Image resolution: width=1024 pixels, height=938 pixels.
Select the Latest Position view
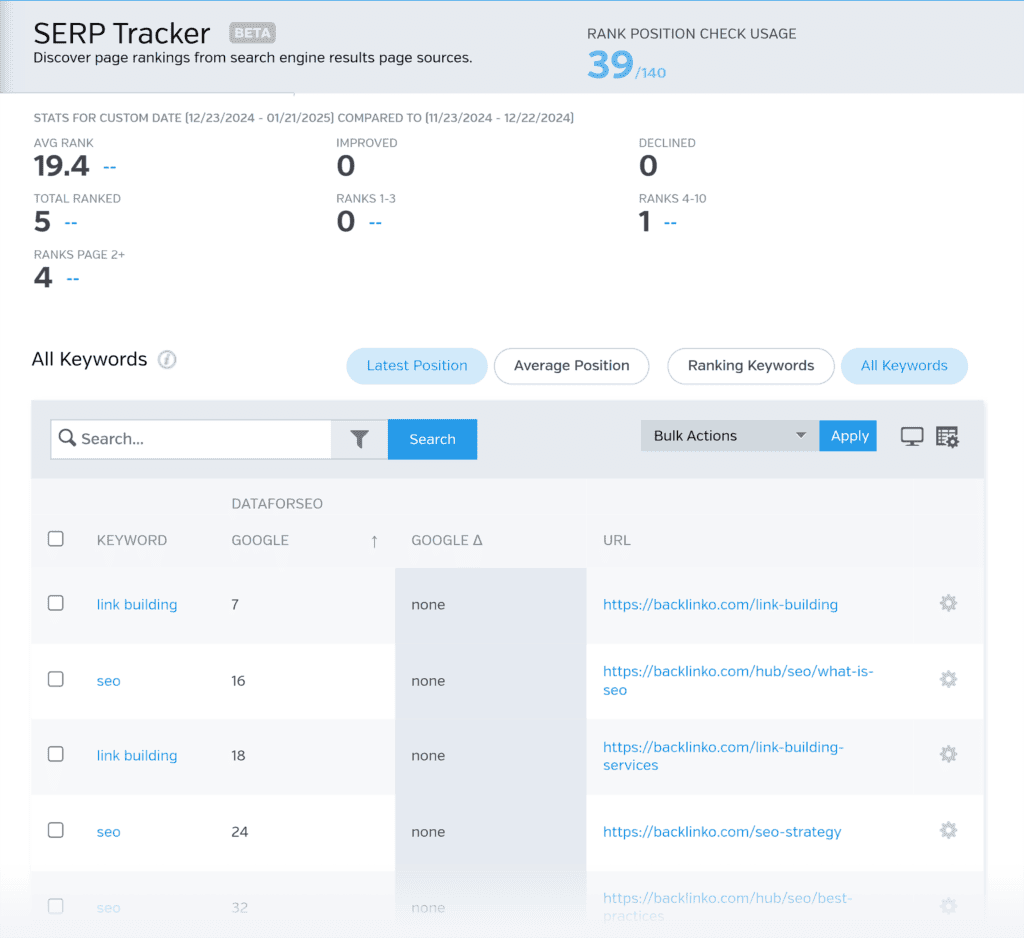pyautogui.click(x=416, y=366)
